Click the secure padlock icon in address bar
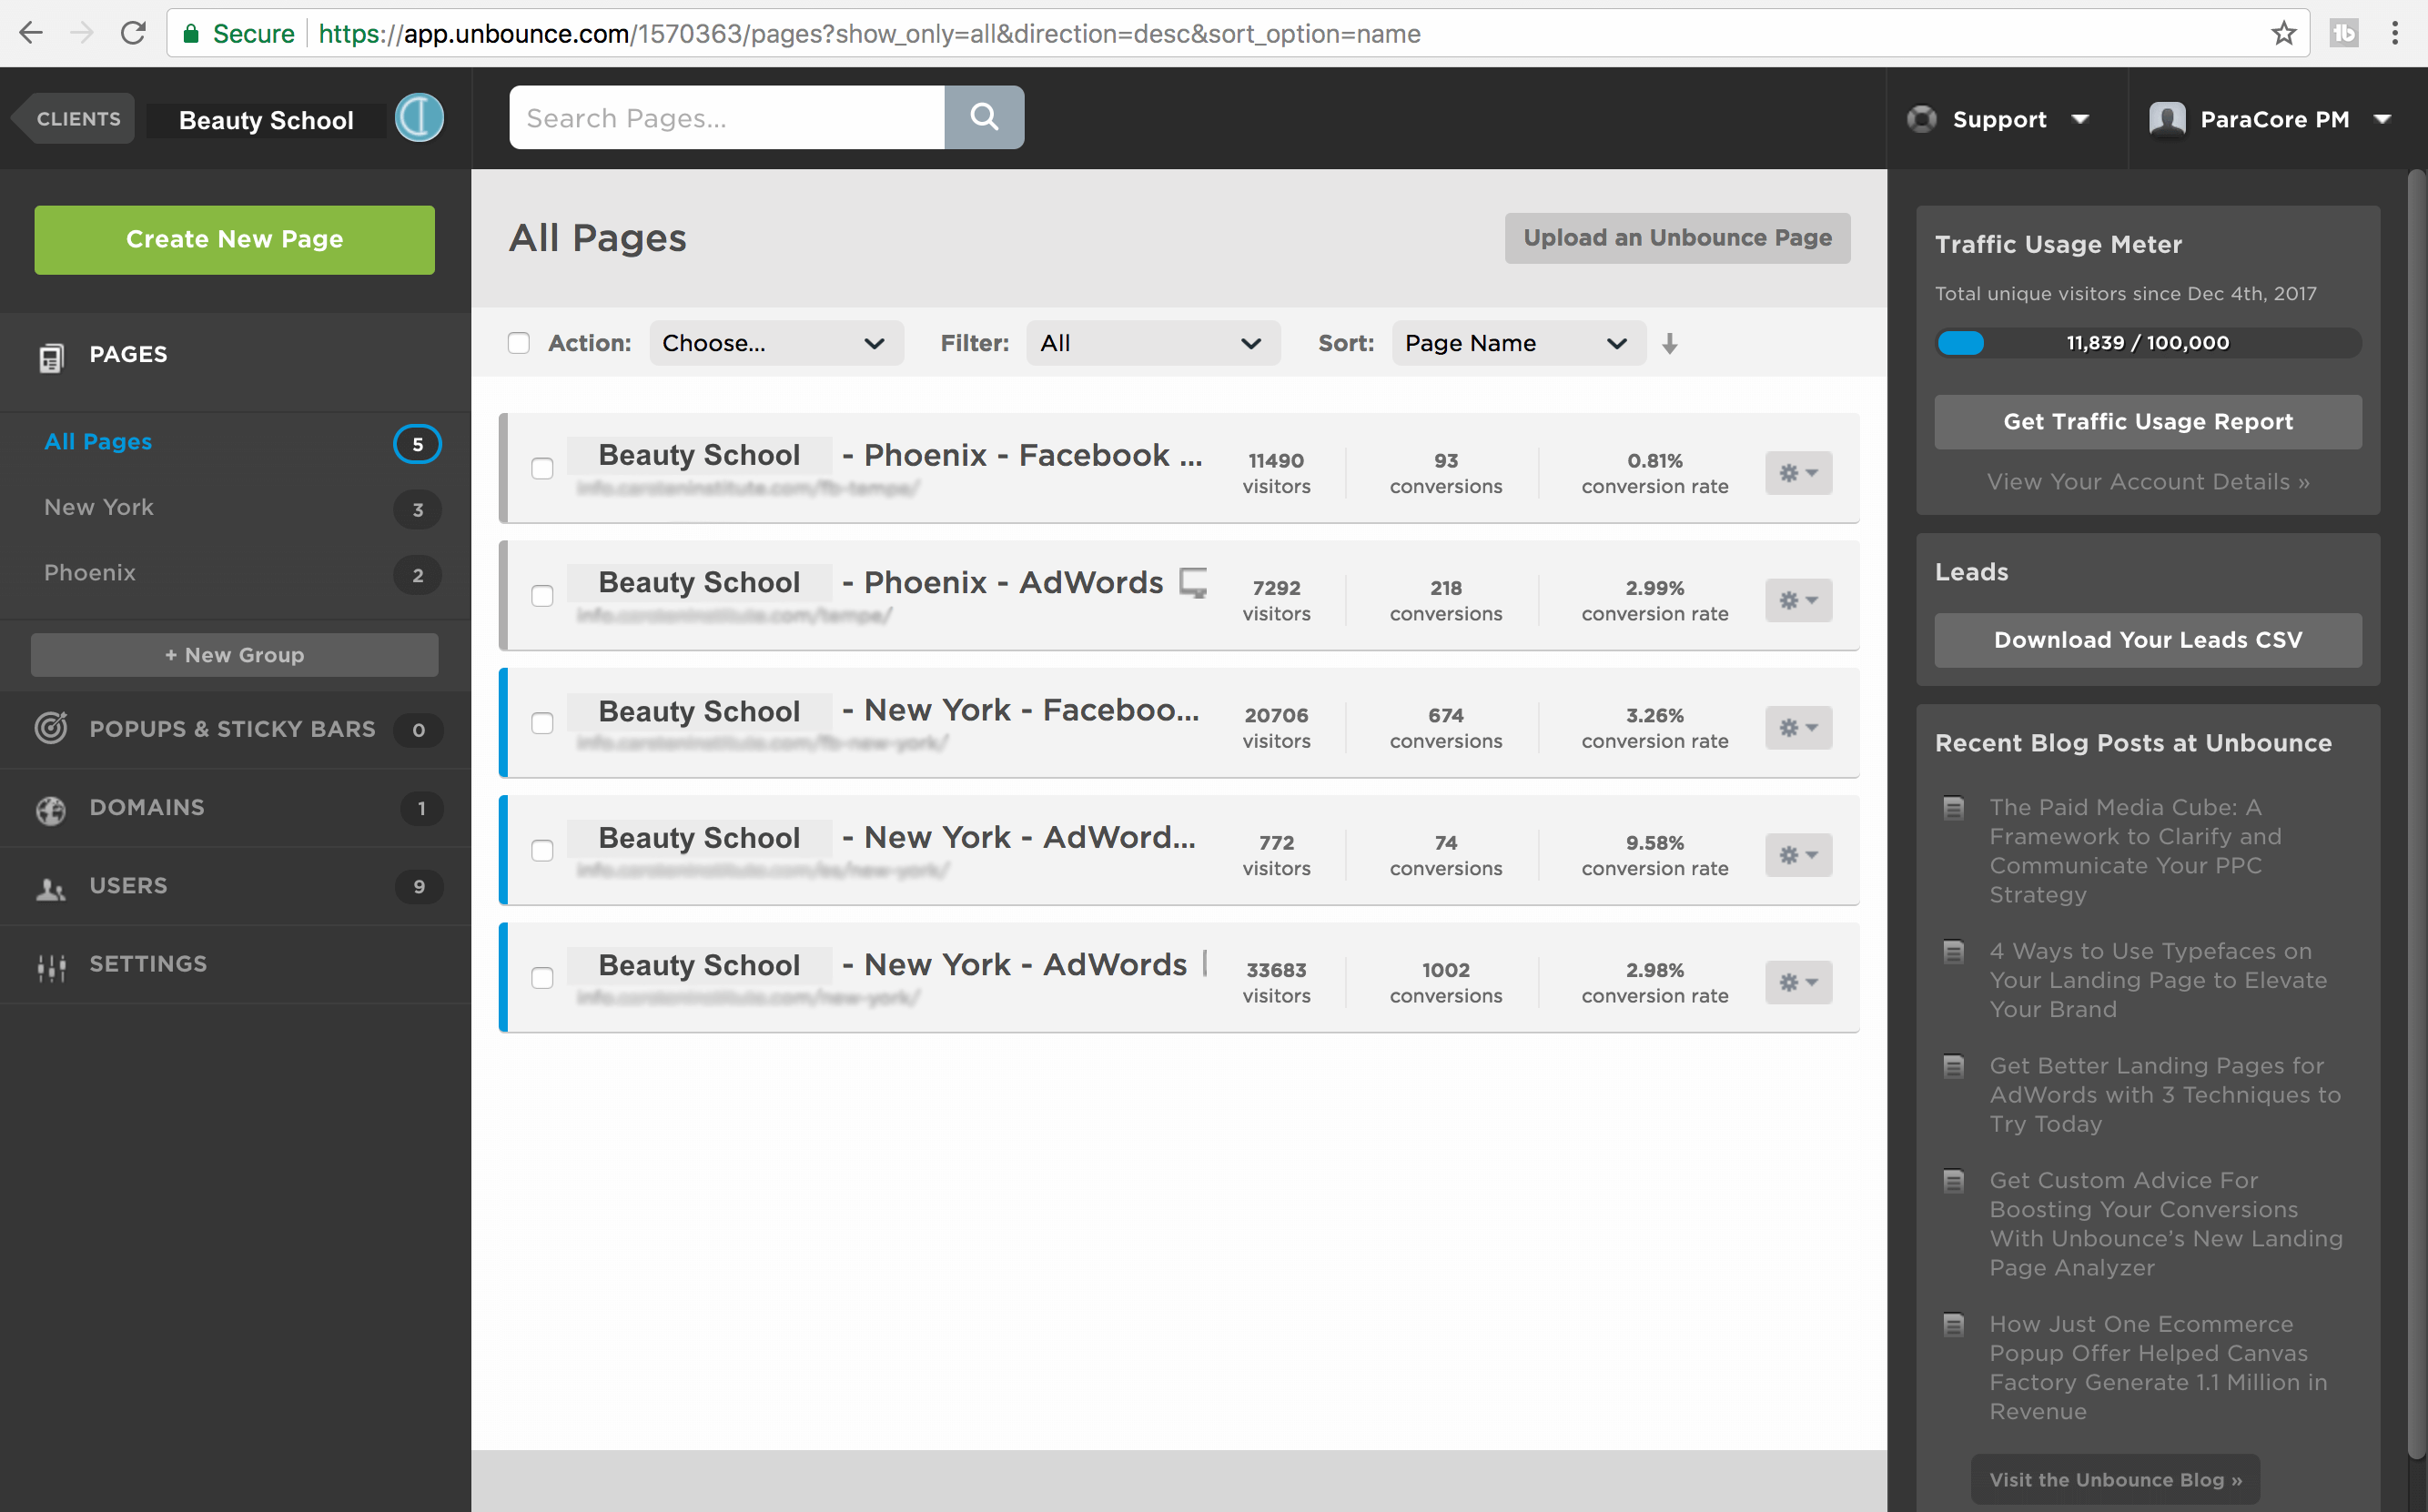2428x1512 pixels. coord(190,33)
